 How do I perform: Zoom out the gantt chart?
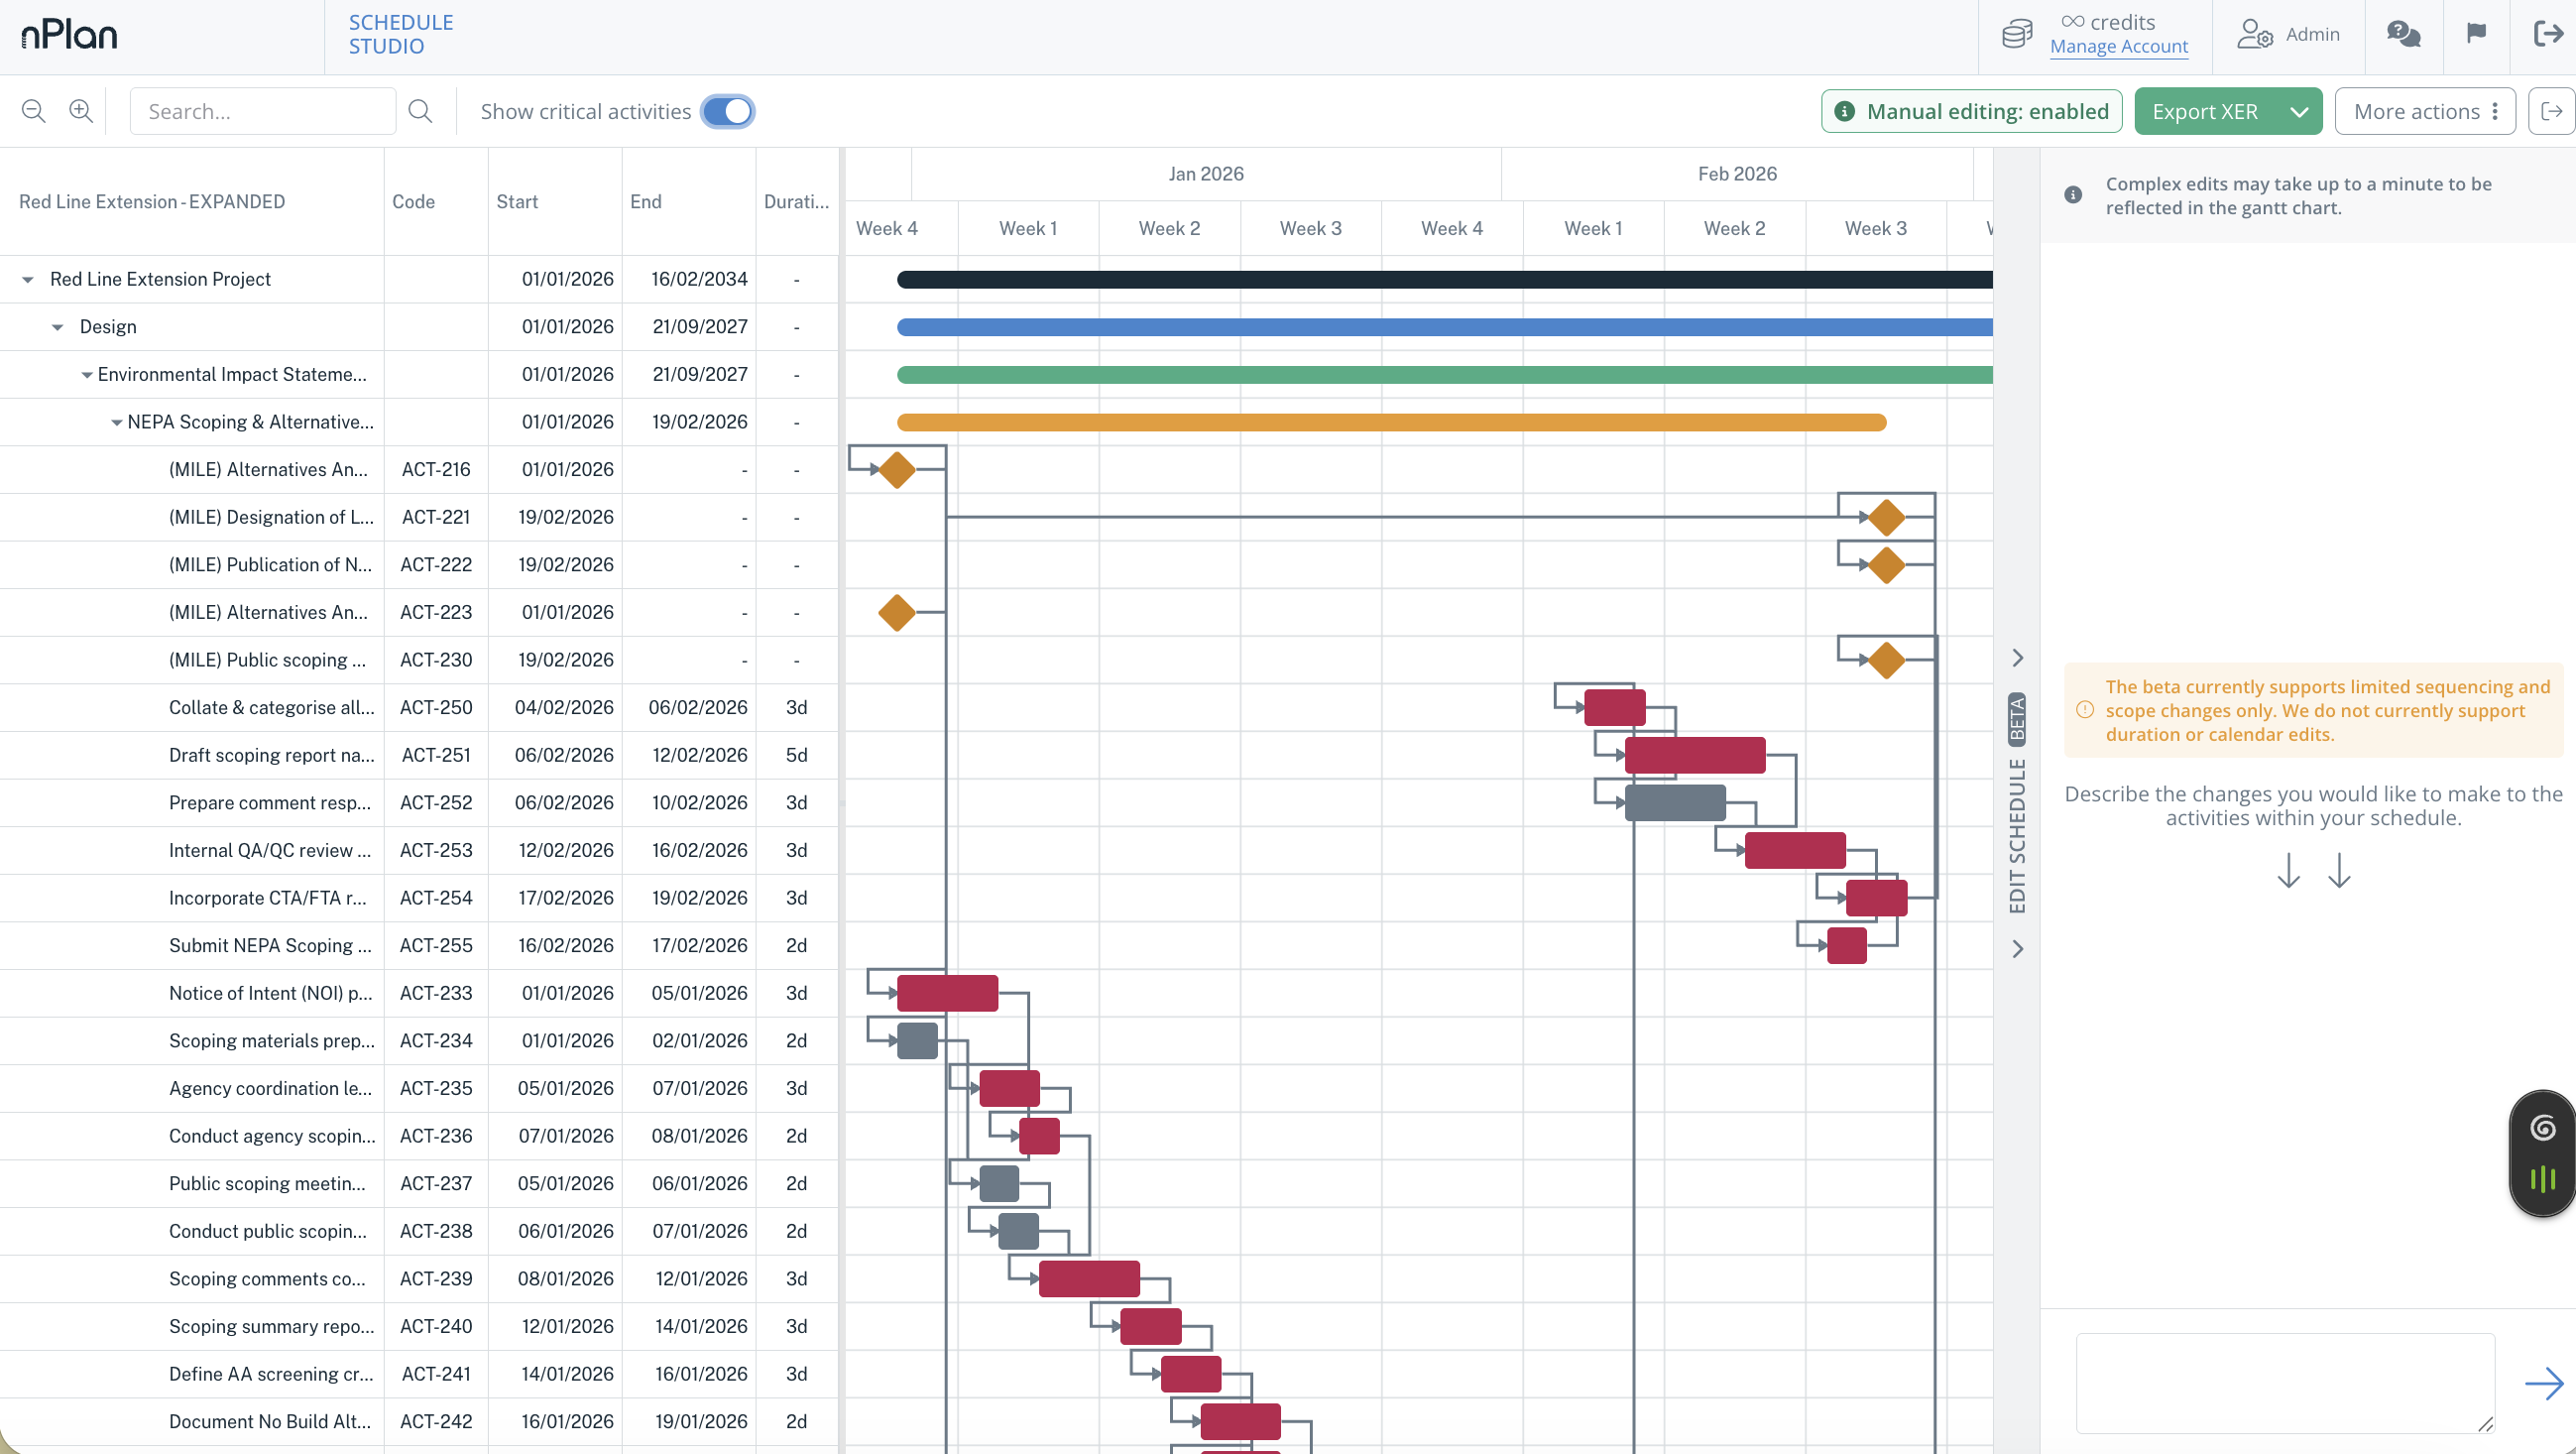coord(34,111)
